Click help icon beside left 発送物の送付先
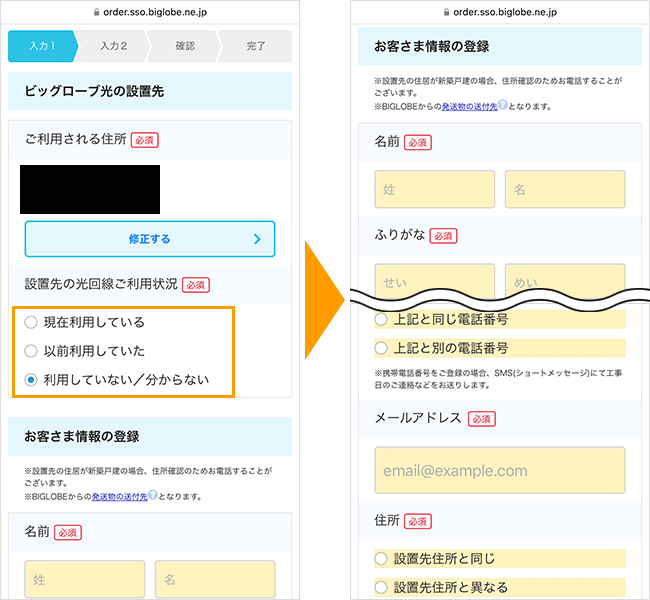 tap(153, 495)
